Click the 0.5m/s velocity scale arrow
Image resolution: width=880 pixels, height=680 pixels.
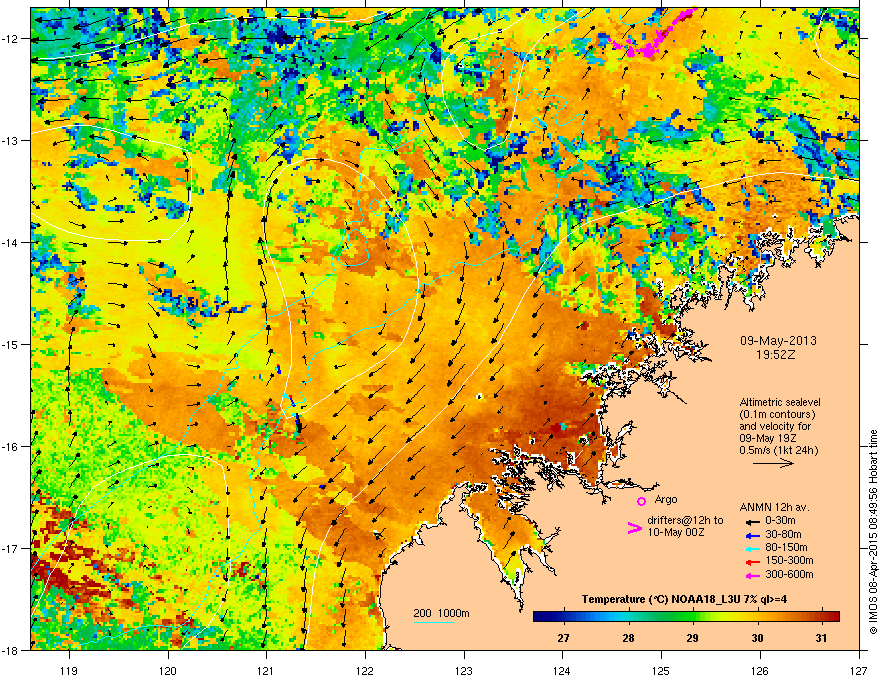coord(773,463)
